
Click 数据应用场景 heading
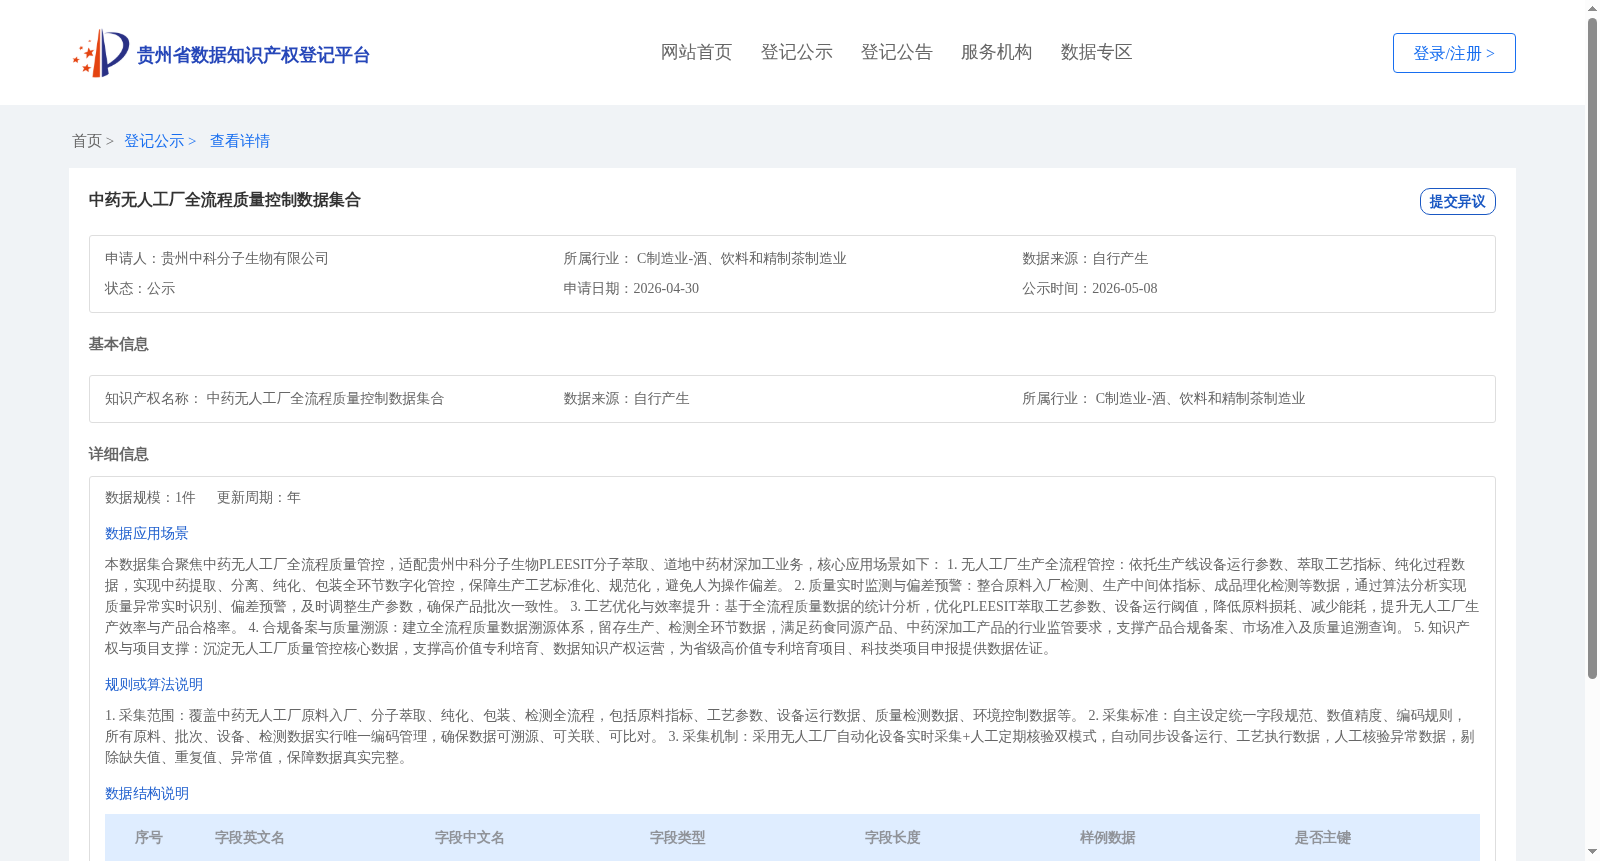(147, 534)
